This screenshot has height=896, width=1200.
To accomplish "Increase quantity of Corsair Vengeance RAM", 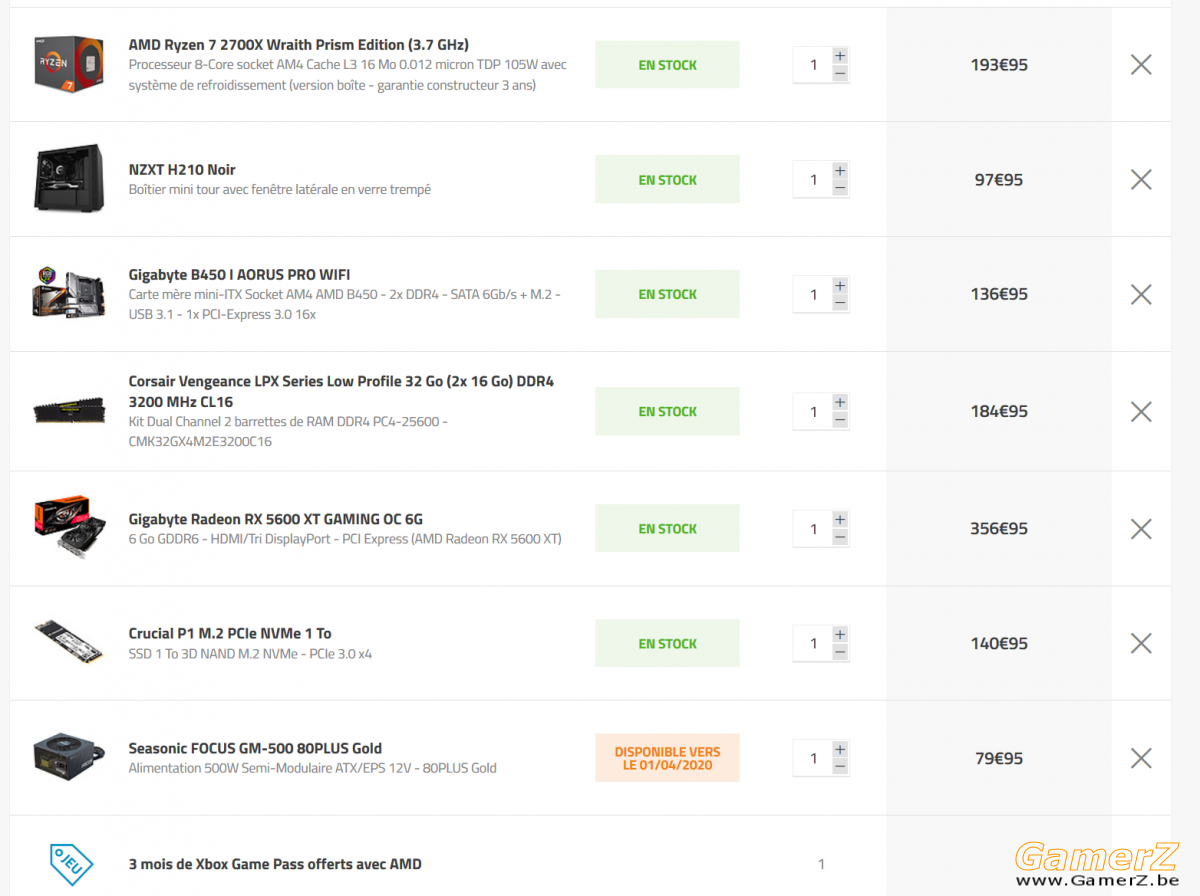I will tap(840, 403).
